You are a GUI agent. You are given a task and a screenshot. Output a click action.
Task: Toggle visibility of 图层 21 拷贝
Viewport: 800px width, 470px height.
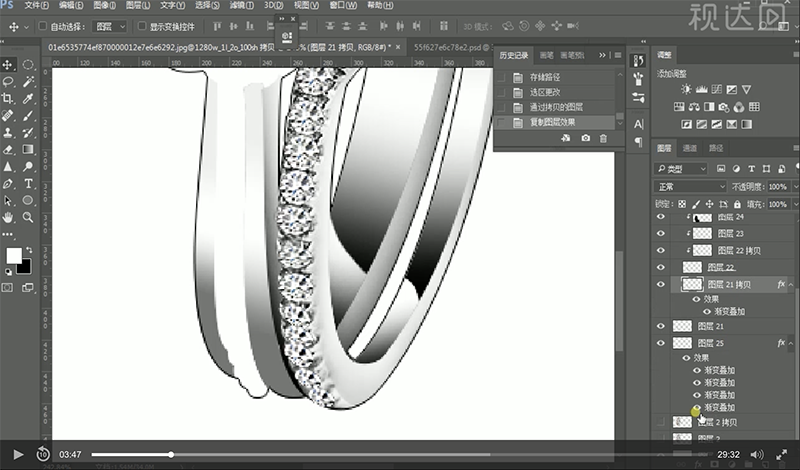(x=661, y=284)
